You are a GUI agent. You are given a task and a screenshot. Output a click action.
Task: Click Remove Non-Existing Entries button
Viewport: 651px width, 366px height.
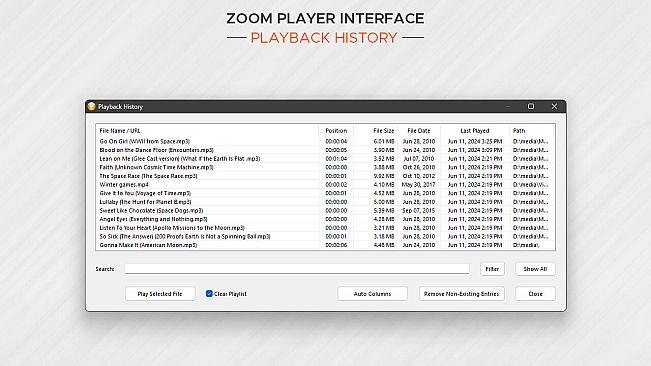coord(461,294)
